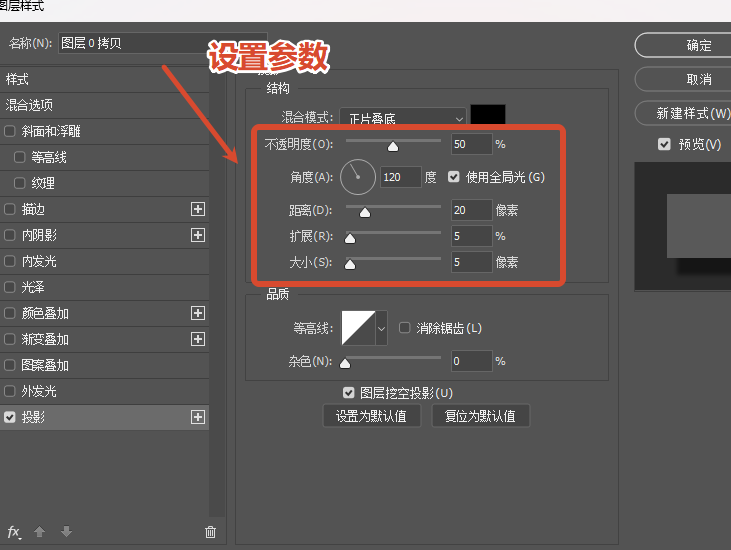Click the 名称 layer name field

(x=163, y=43)
